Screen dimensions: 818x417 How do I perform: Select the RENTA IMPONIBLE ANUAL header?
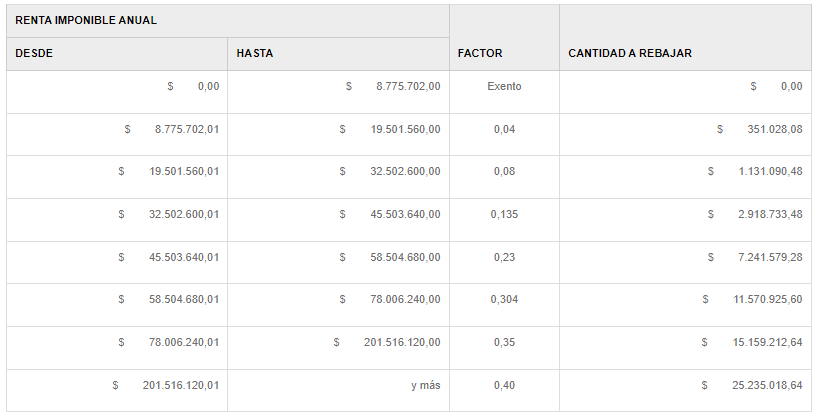[x=227, y=21]
